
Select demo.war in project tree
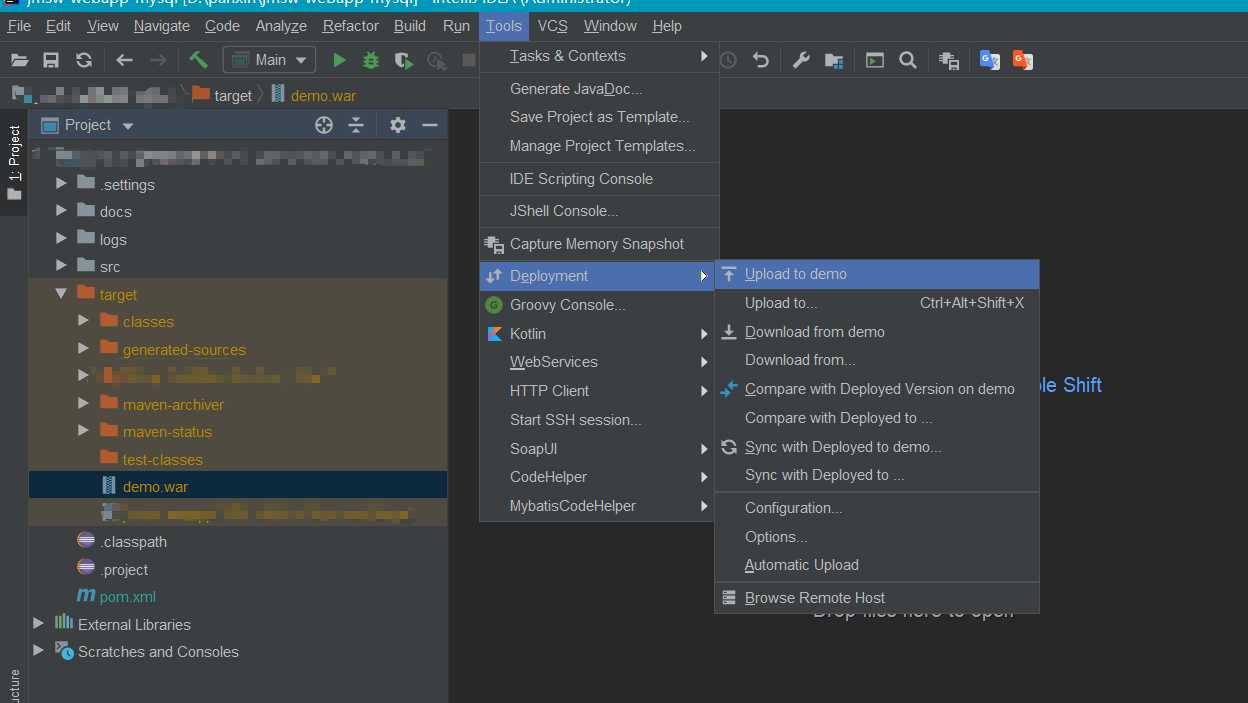(x=238, y=486)
